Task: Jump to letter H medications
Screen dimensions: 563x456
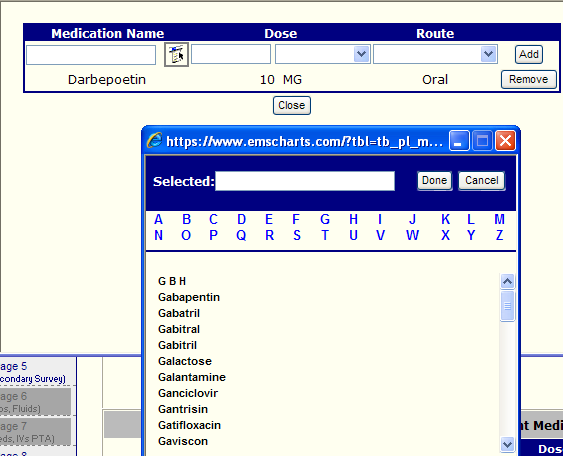Action: click(x=353, y=219)
